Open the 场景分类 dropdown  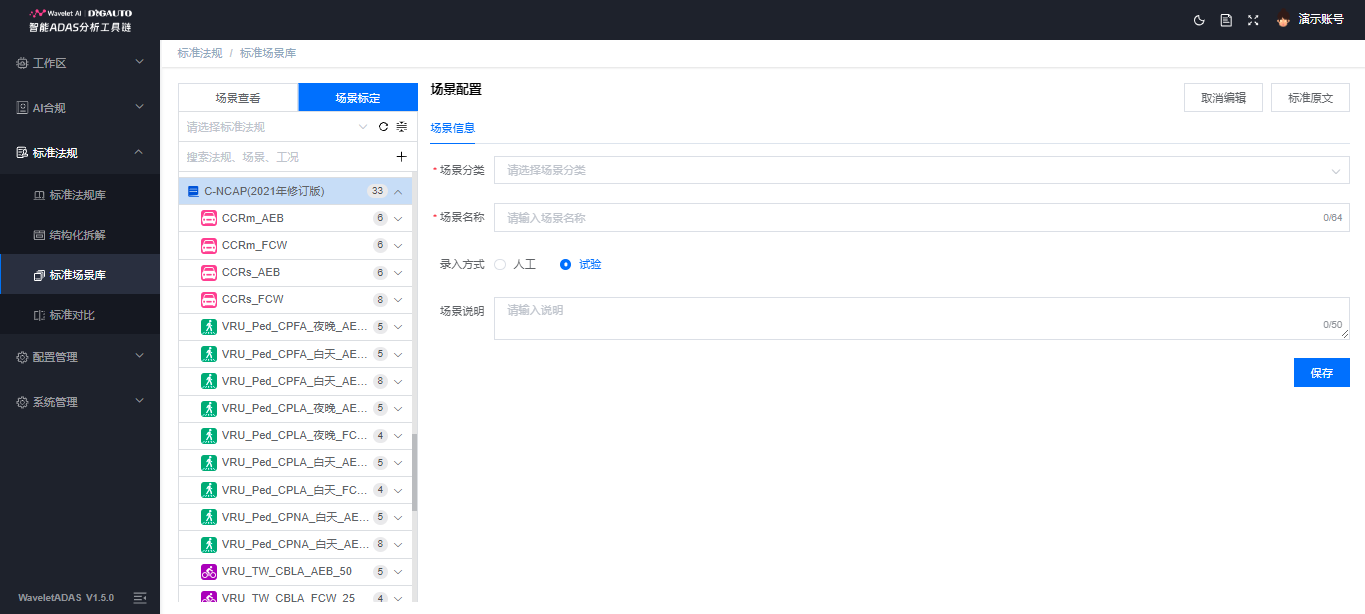(922, 170)
